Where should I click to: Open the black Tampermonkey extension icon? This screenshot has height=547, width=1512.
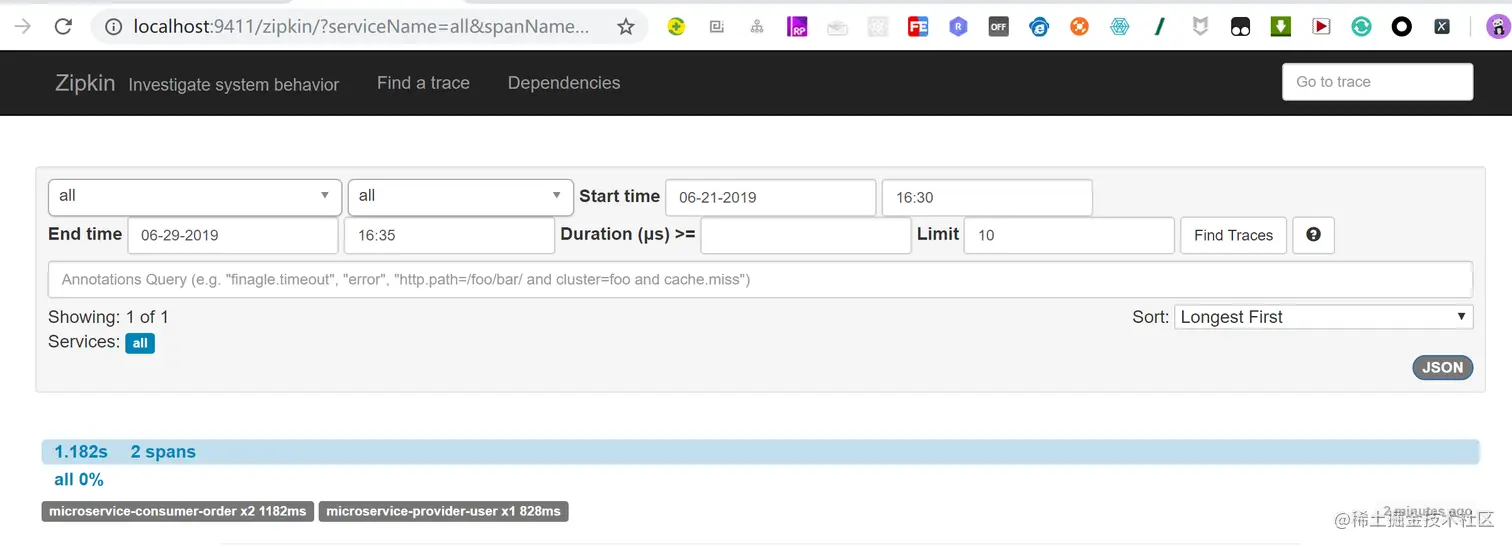(1240, 27)
